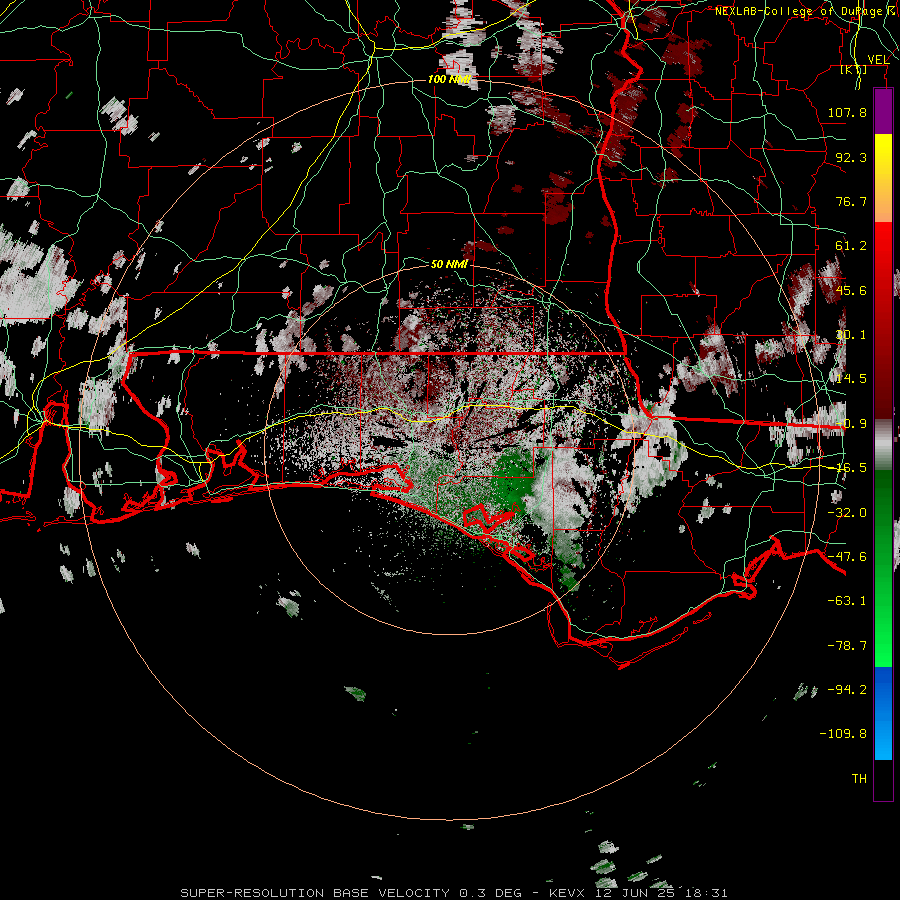Click the 30.1 legend value
The image size is (900, 900).
click(851, 335)
